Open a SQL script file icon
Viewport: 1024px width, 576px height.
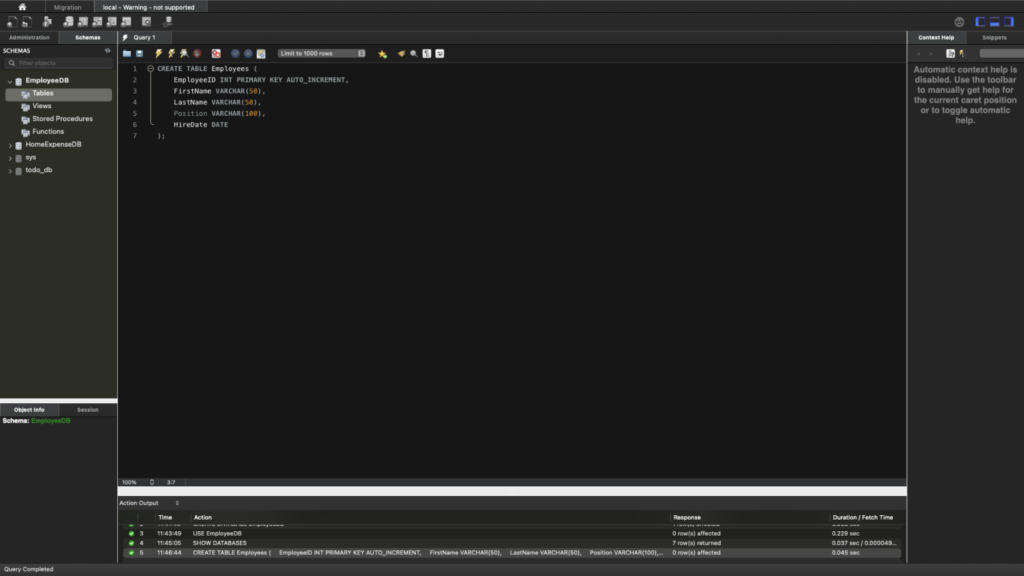click(127, 53)
